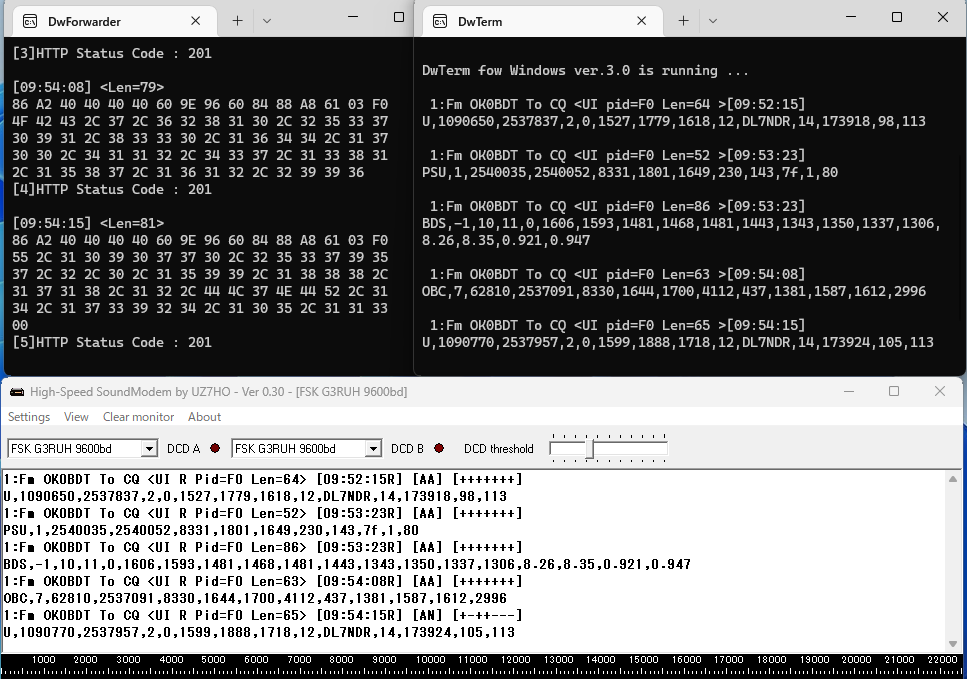
Task: Click the monitor scrollbar up arrow
Action: click(953, 479)
